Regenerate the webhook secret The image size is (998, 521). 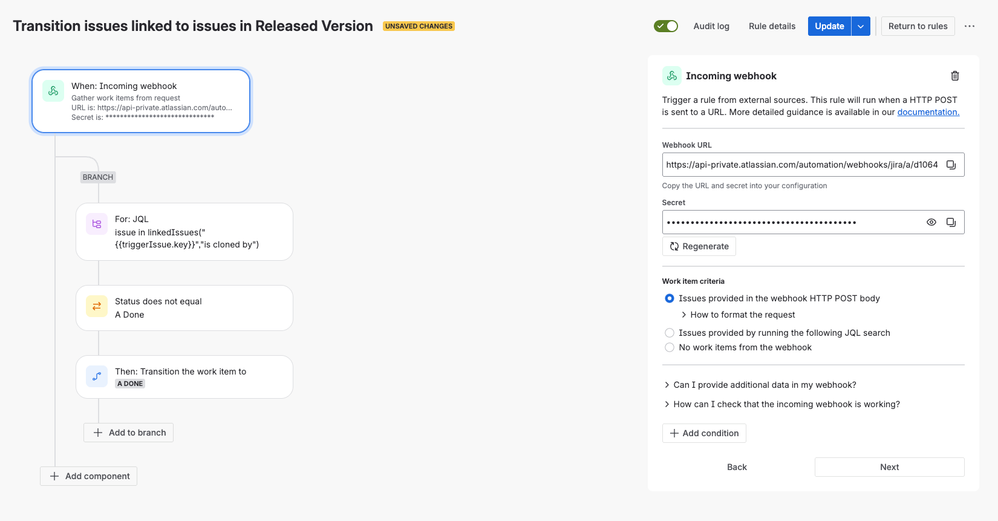[x=699, y=246]
